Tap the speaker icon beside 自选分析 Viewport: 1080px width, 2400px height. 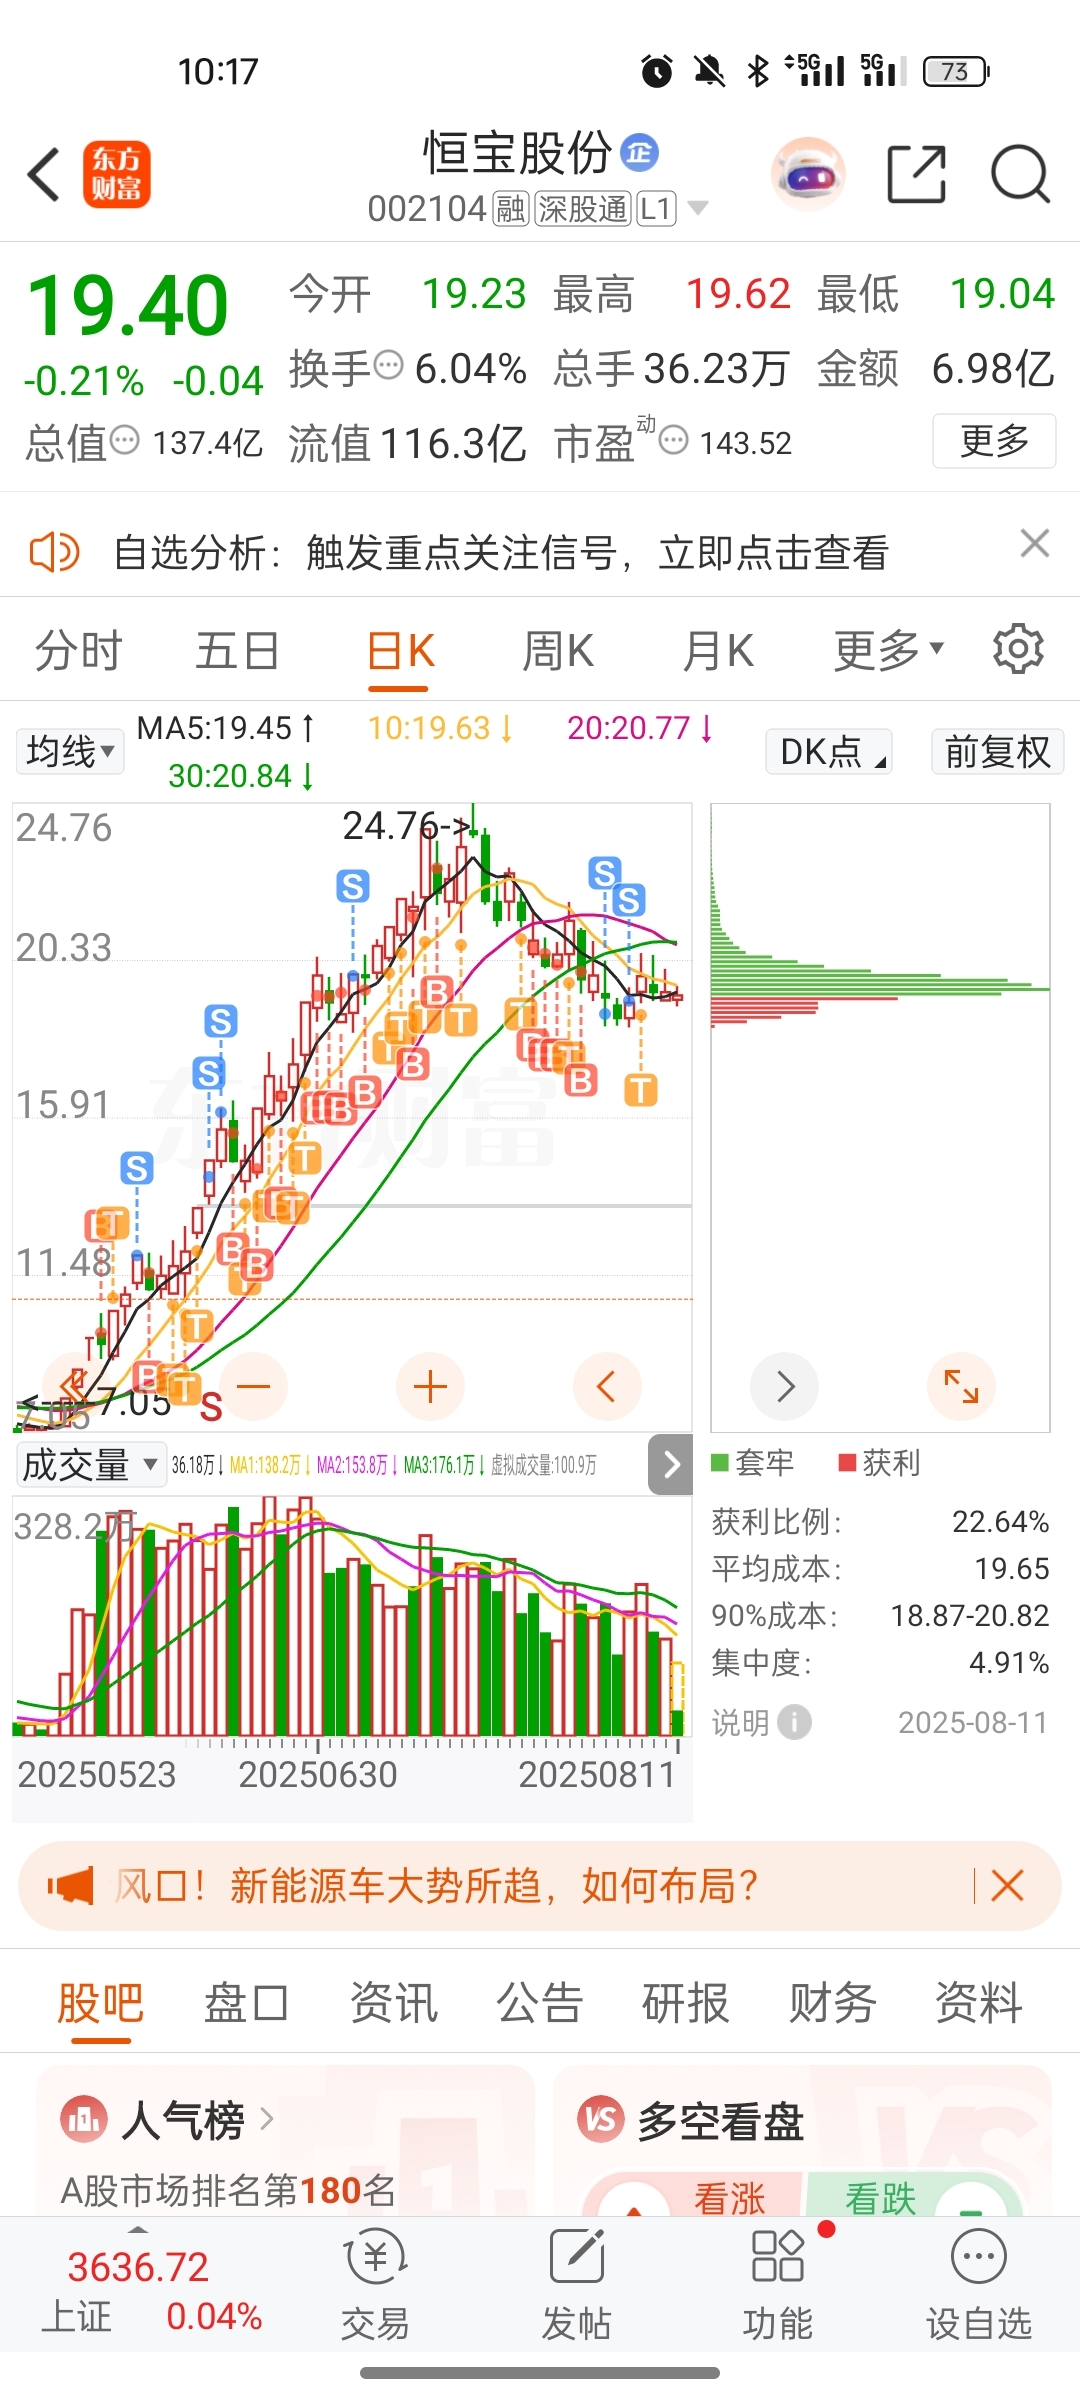tap(54, 552)
